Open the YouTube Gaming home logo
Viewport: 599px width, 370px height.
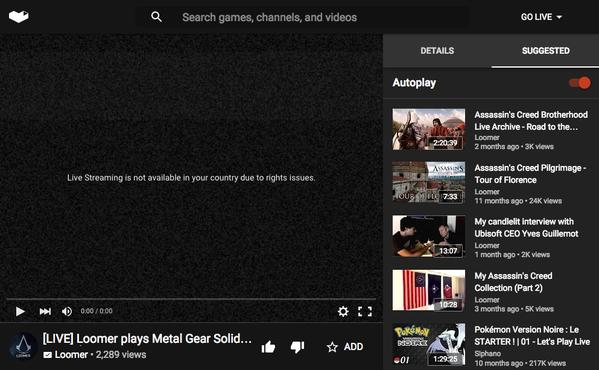(x=18, y=17)
